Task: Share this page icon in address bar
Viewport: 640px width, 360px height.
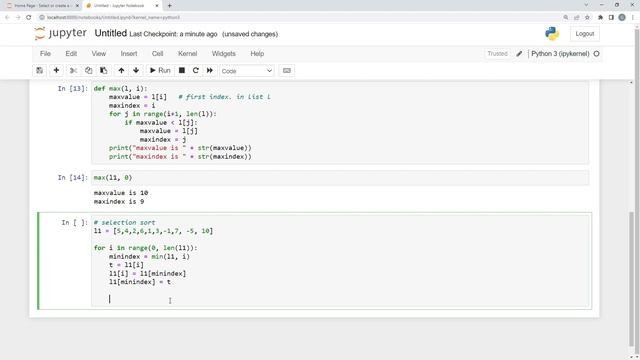Action: click(576, 18)
